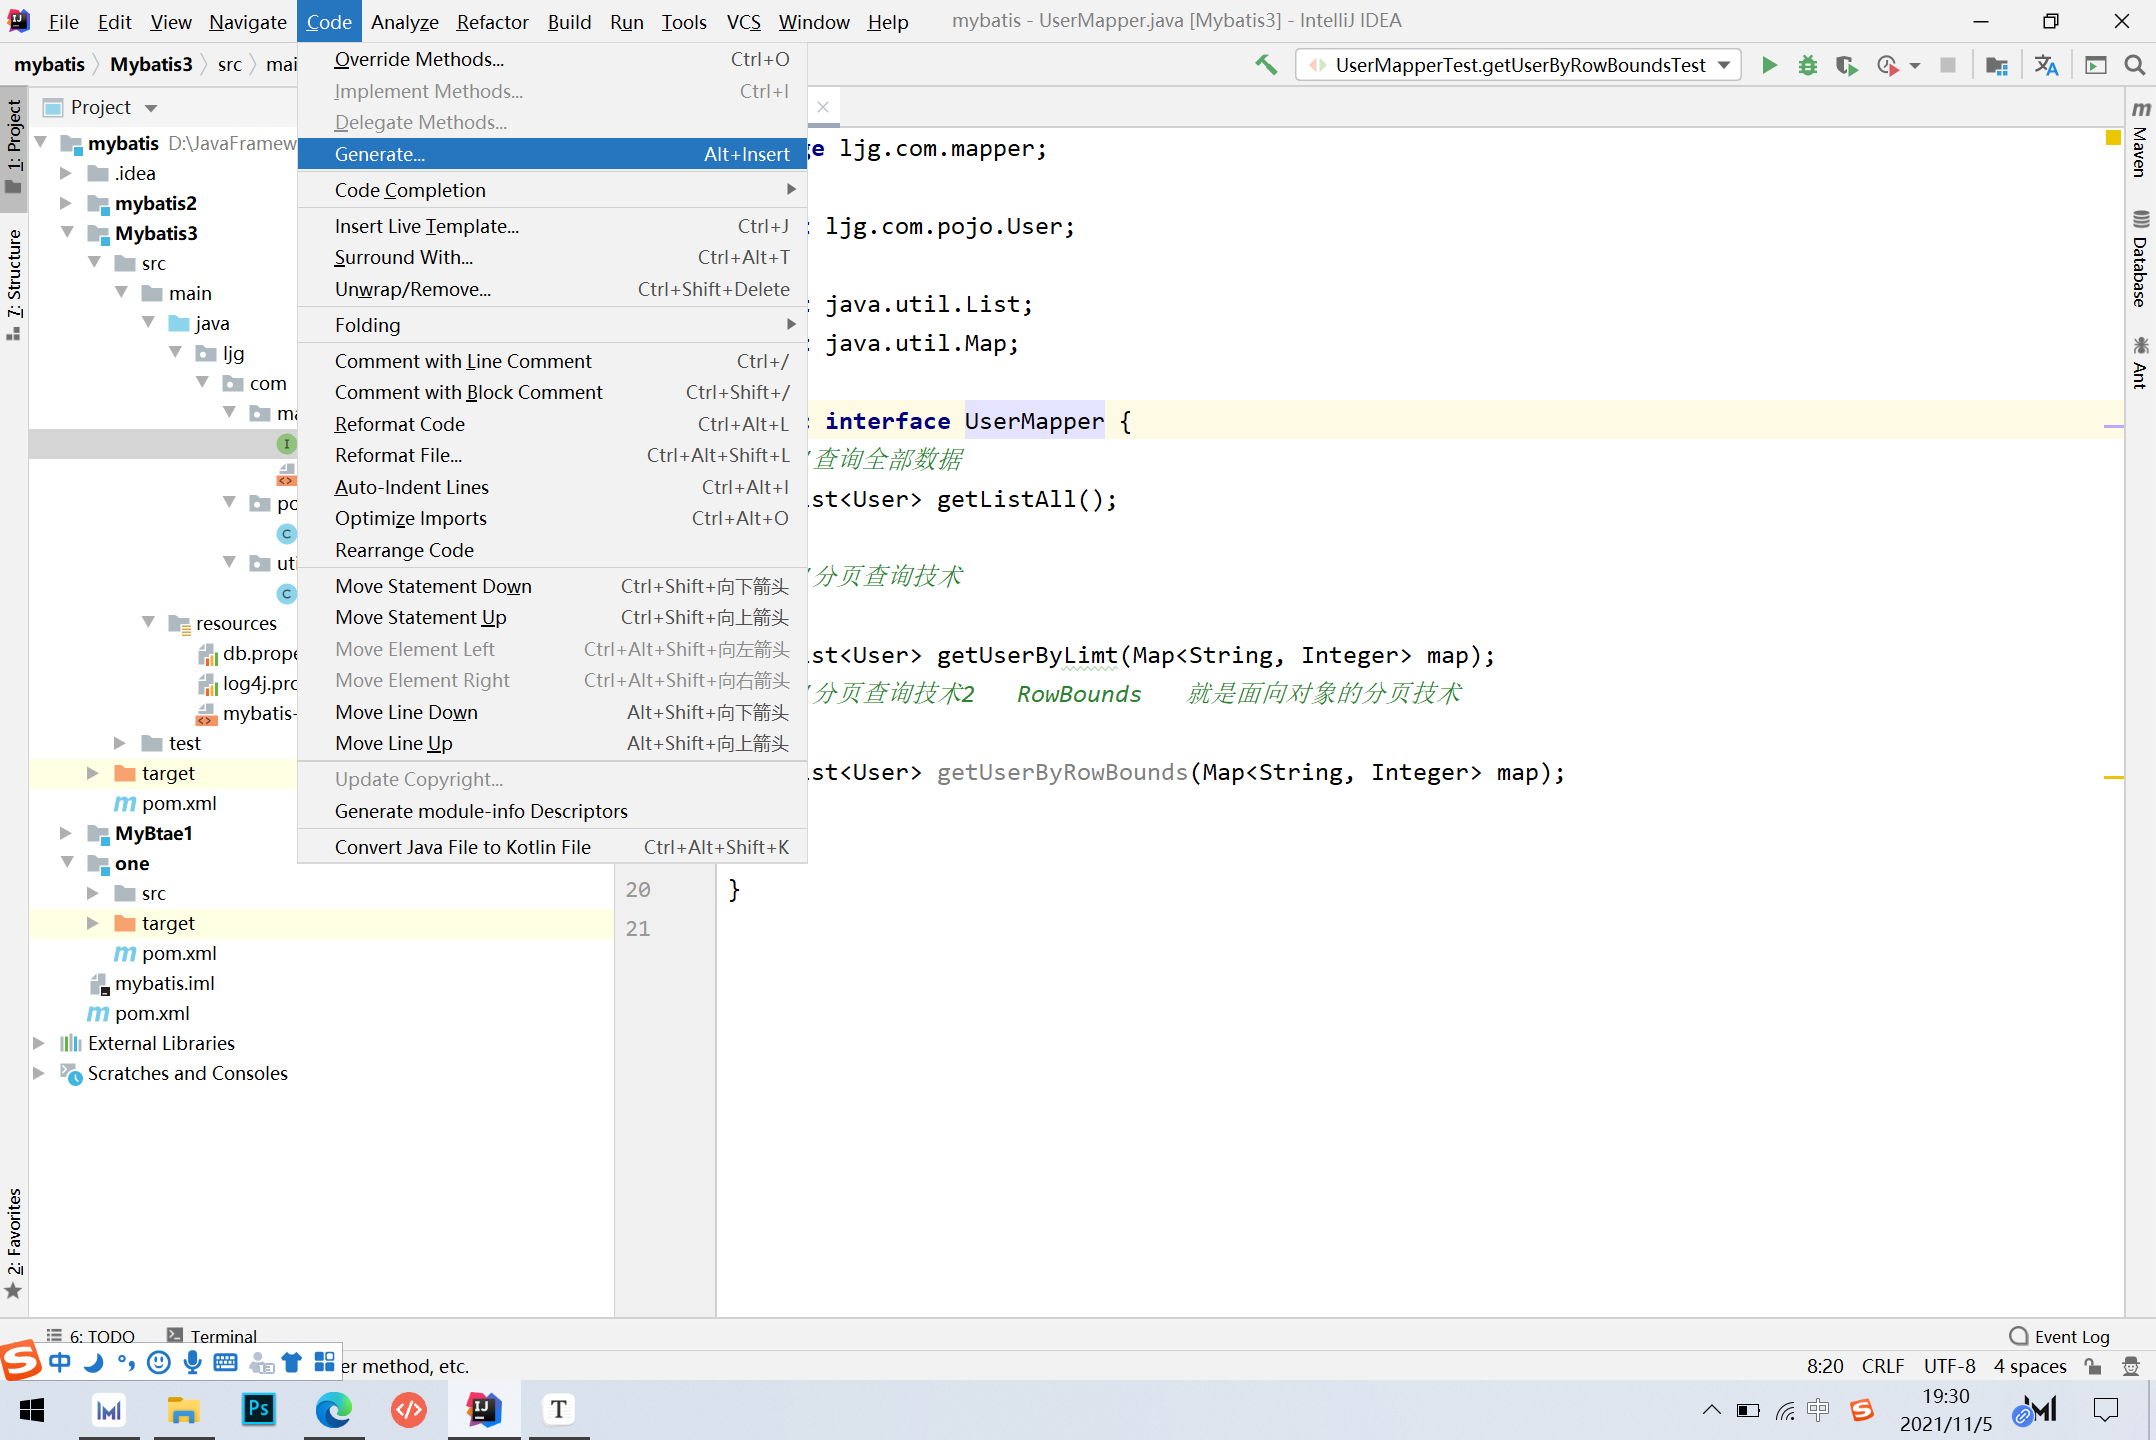Start debugging with the bug icon
Screen dimensions: 2156x1440
pyautogui.click(x=1808, y=65)
